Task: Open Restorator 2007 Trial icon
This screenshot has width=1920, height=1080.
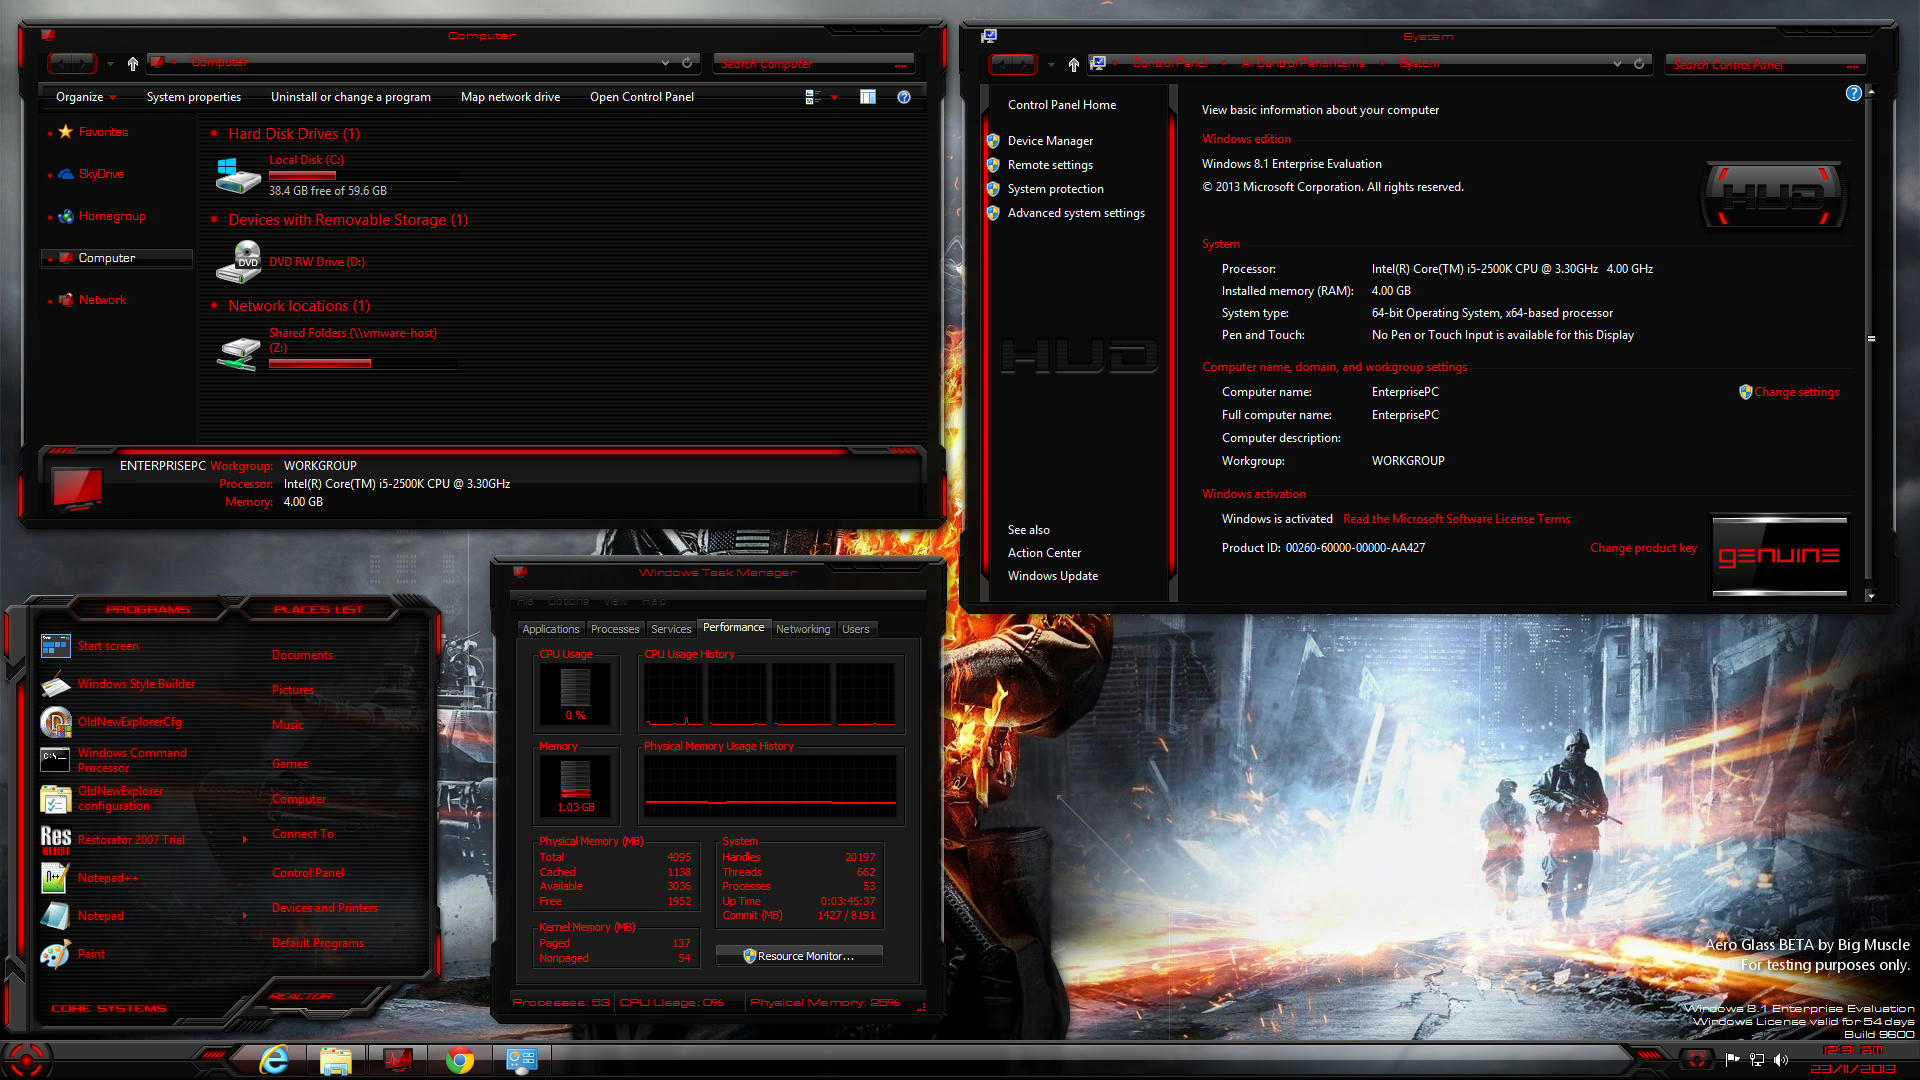Action: [x=55, y=840]
